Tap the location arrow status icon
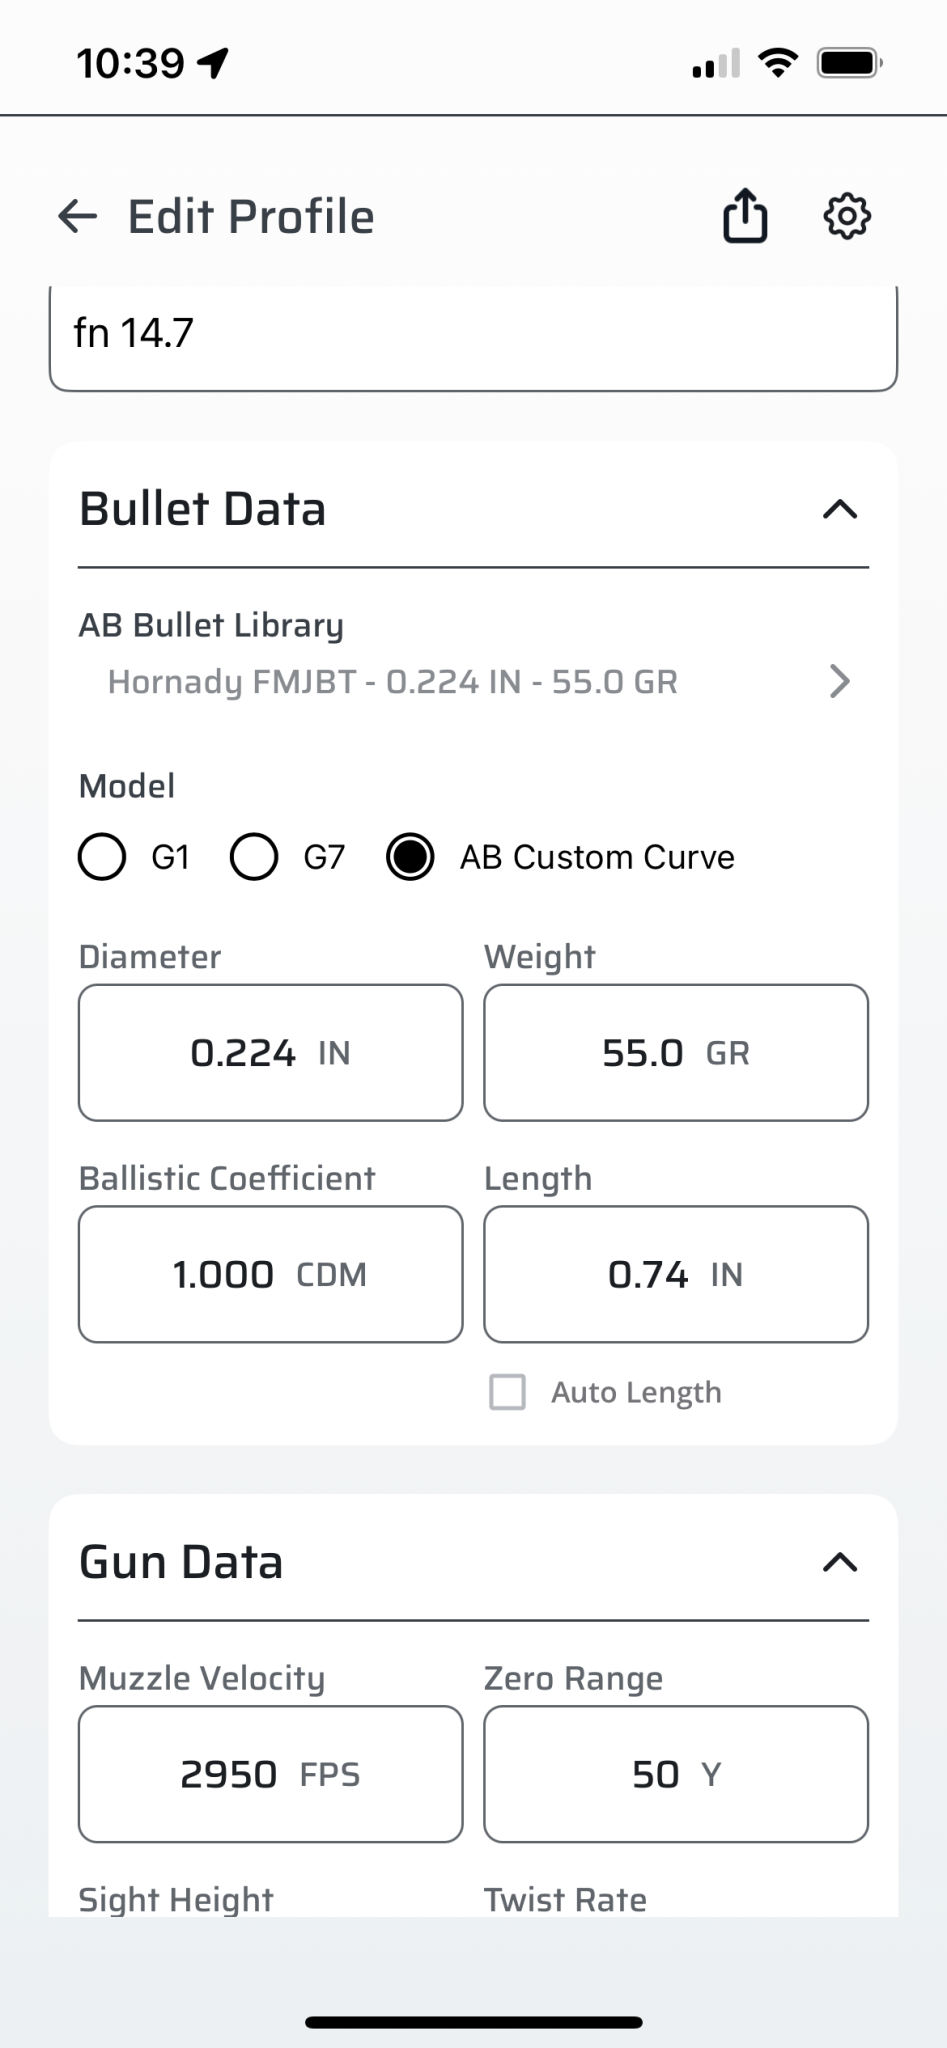The height and width of the screenshot is (2048, 947). [213, 63]
